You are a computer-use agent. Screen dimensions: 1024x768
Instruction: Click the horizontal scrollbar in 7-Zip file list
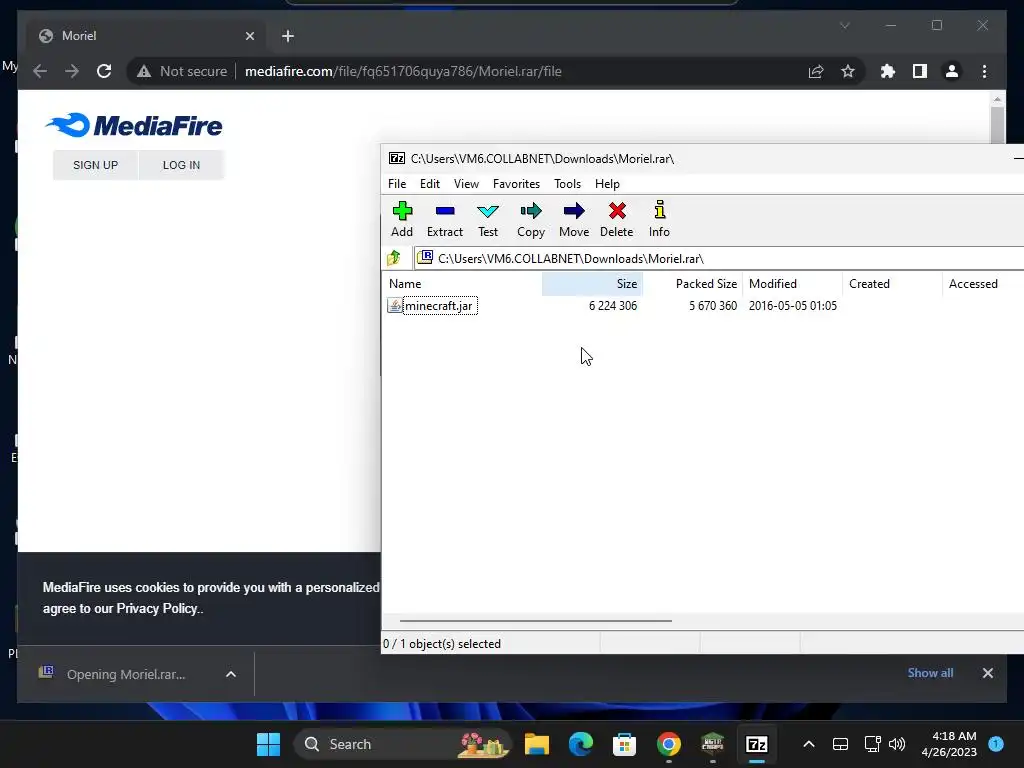pyautogui.click(x=536, y=620)
